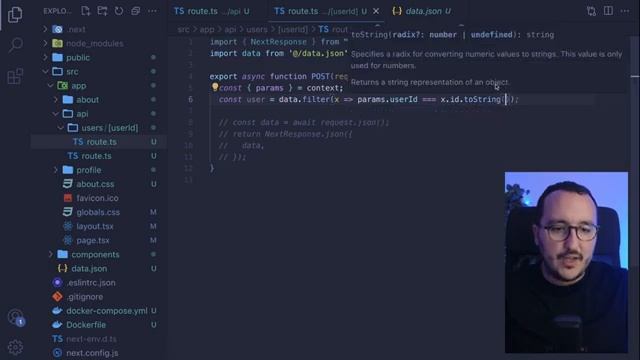Open globals.css file
The height and width of the screenshot is (360, 640).
click(99, 212)
